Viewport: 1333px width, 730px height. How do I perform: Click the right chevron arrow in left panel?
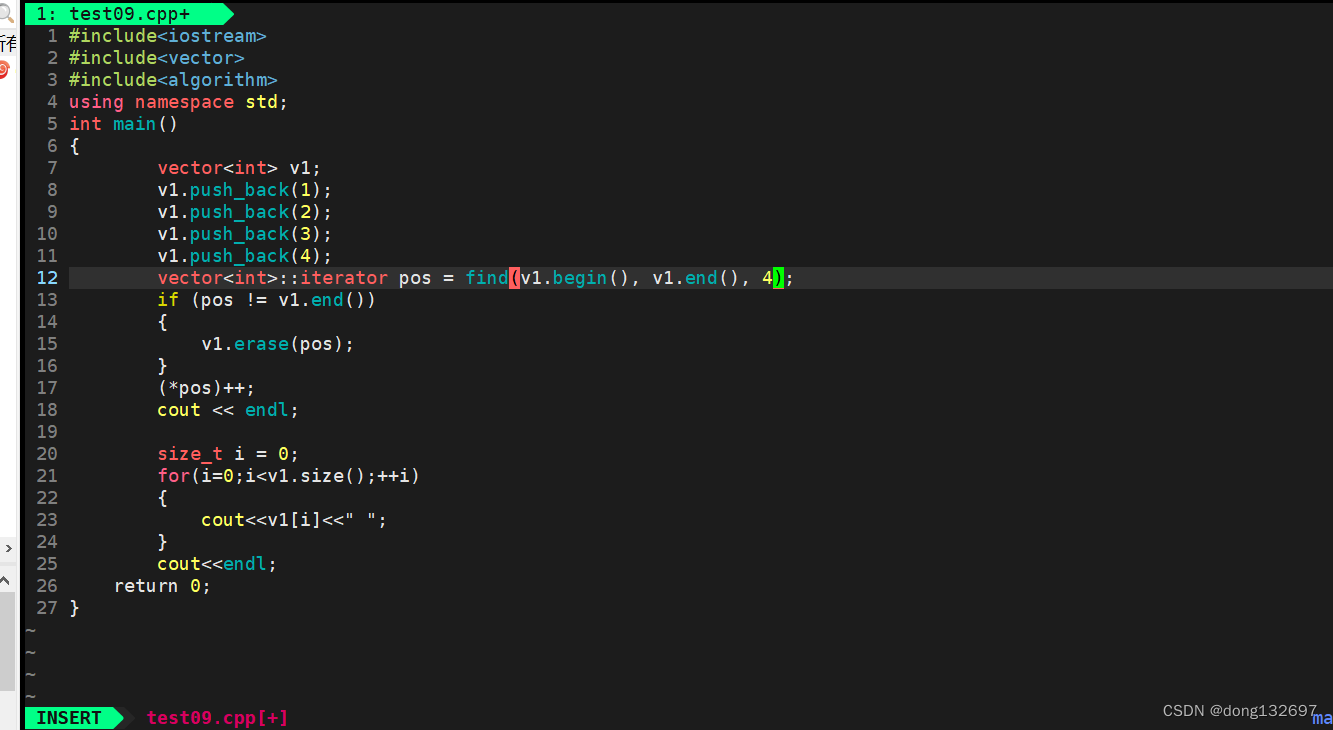[x=7, y=548]
